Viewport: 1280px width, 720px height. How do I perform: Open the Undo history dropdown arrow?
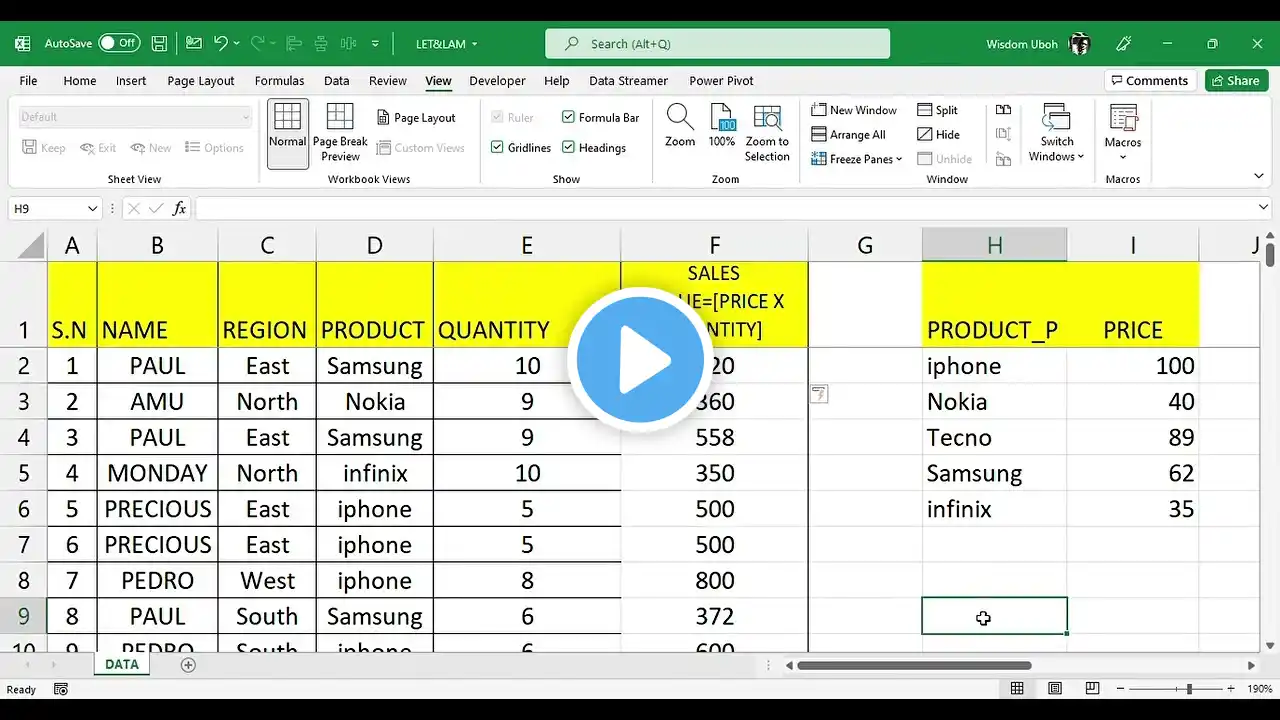tap(237, 44)
